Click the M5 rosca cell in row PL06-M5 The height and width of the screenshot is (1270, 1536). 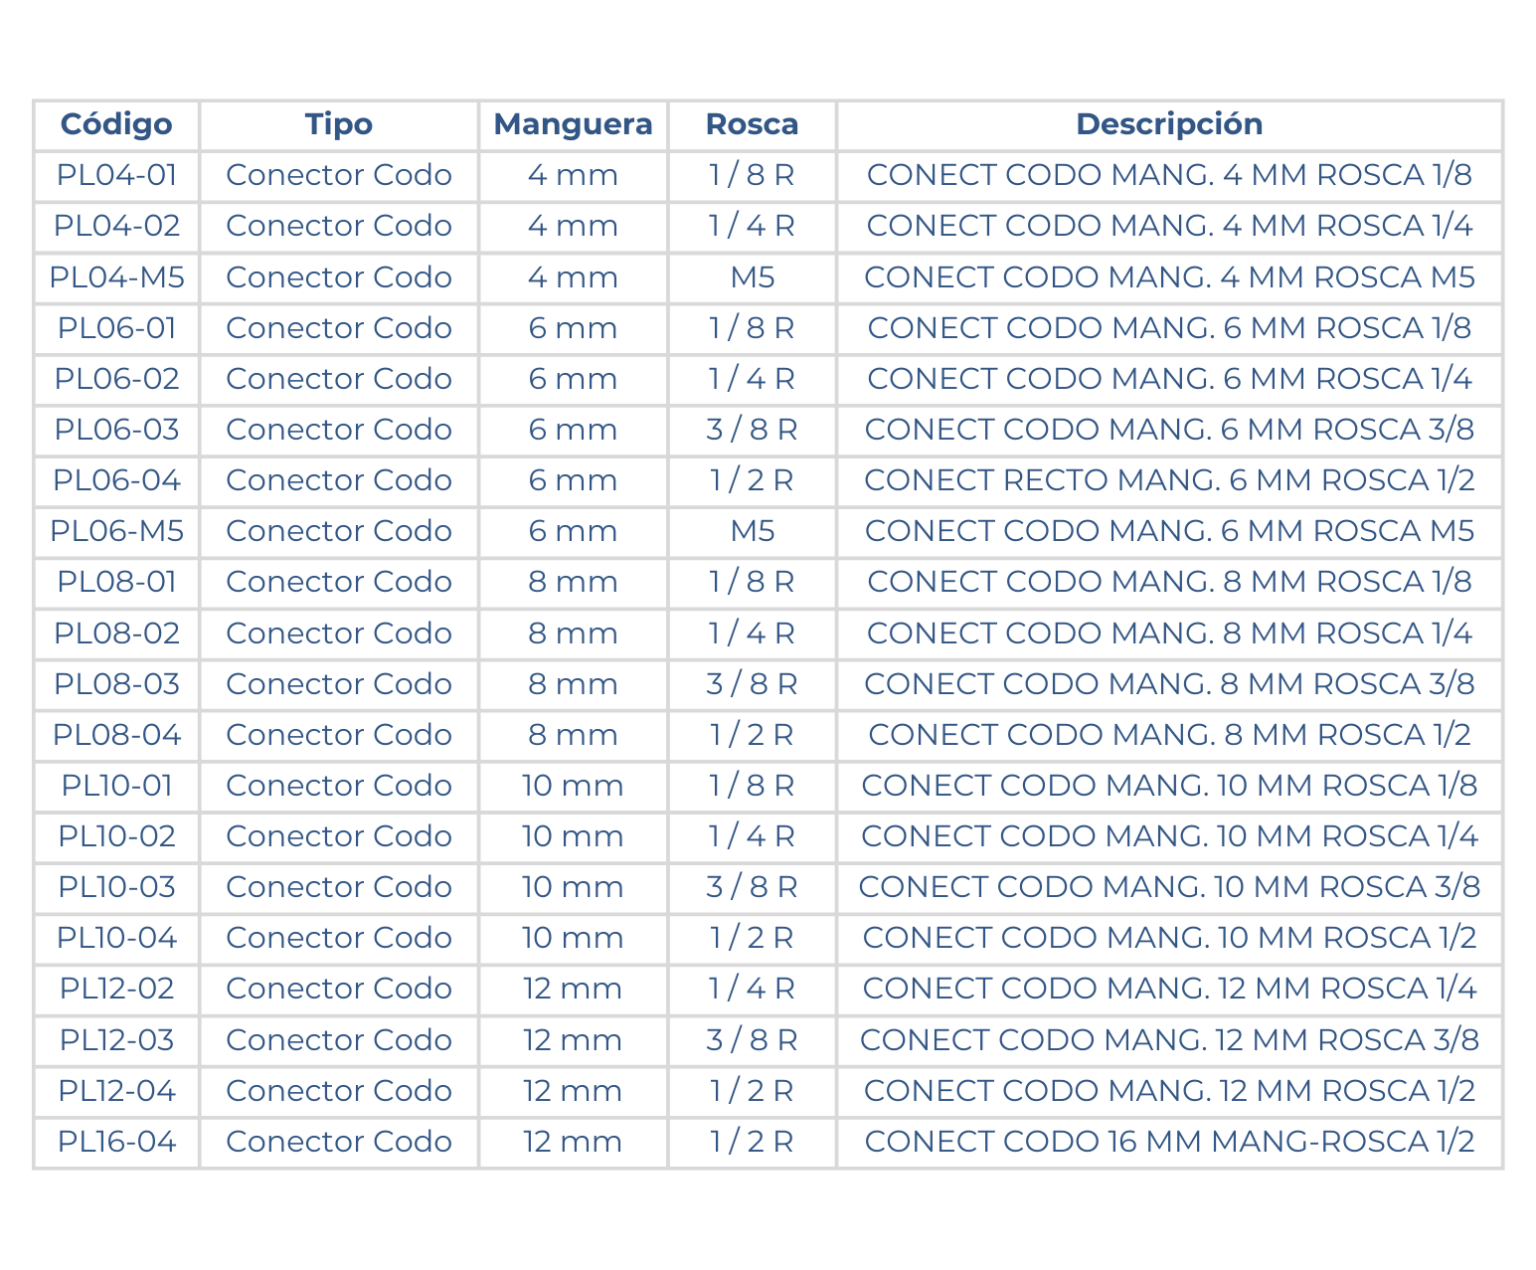tap(752, 531)
